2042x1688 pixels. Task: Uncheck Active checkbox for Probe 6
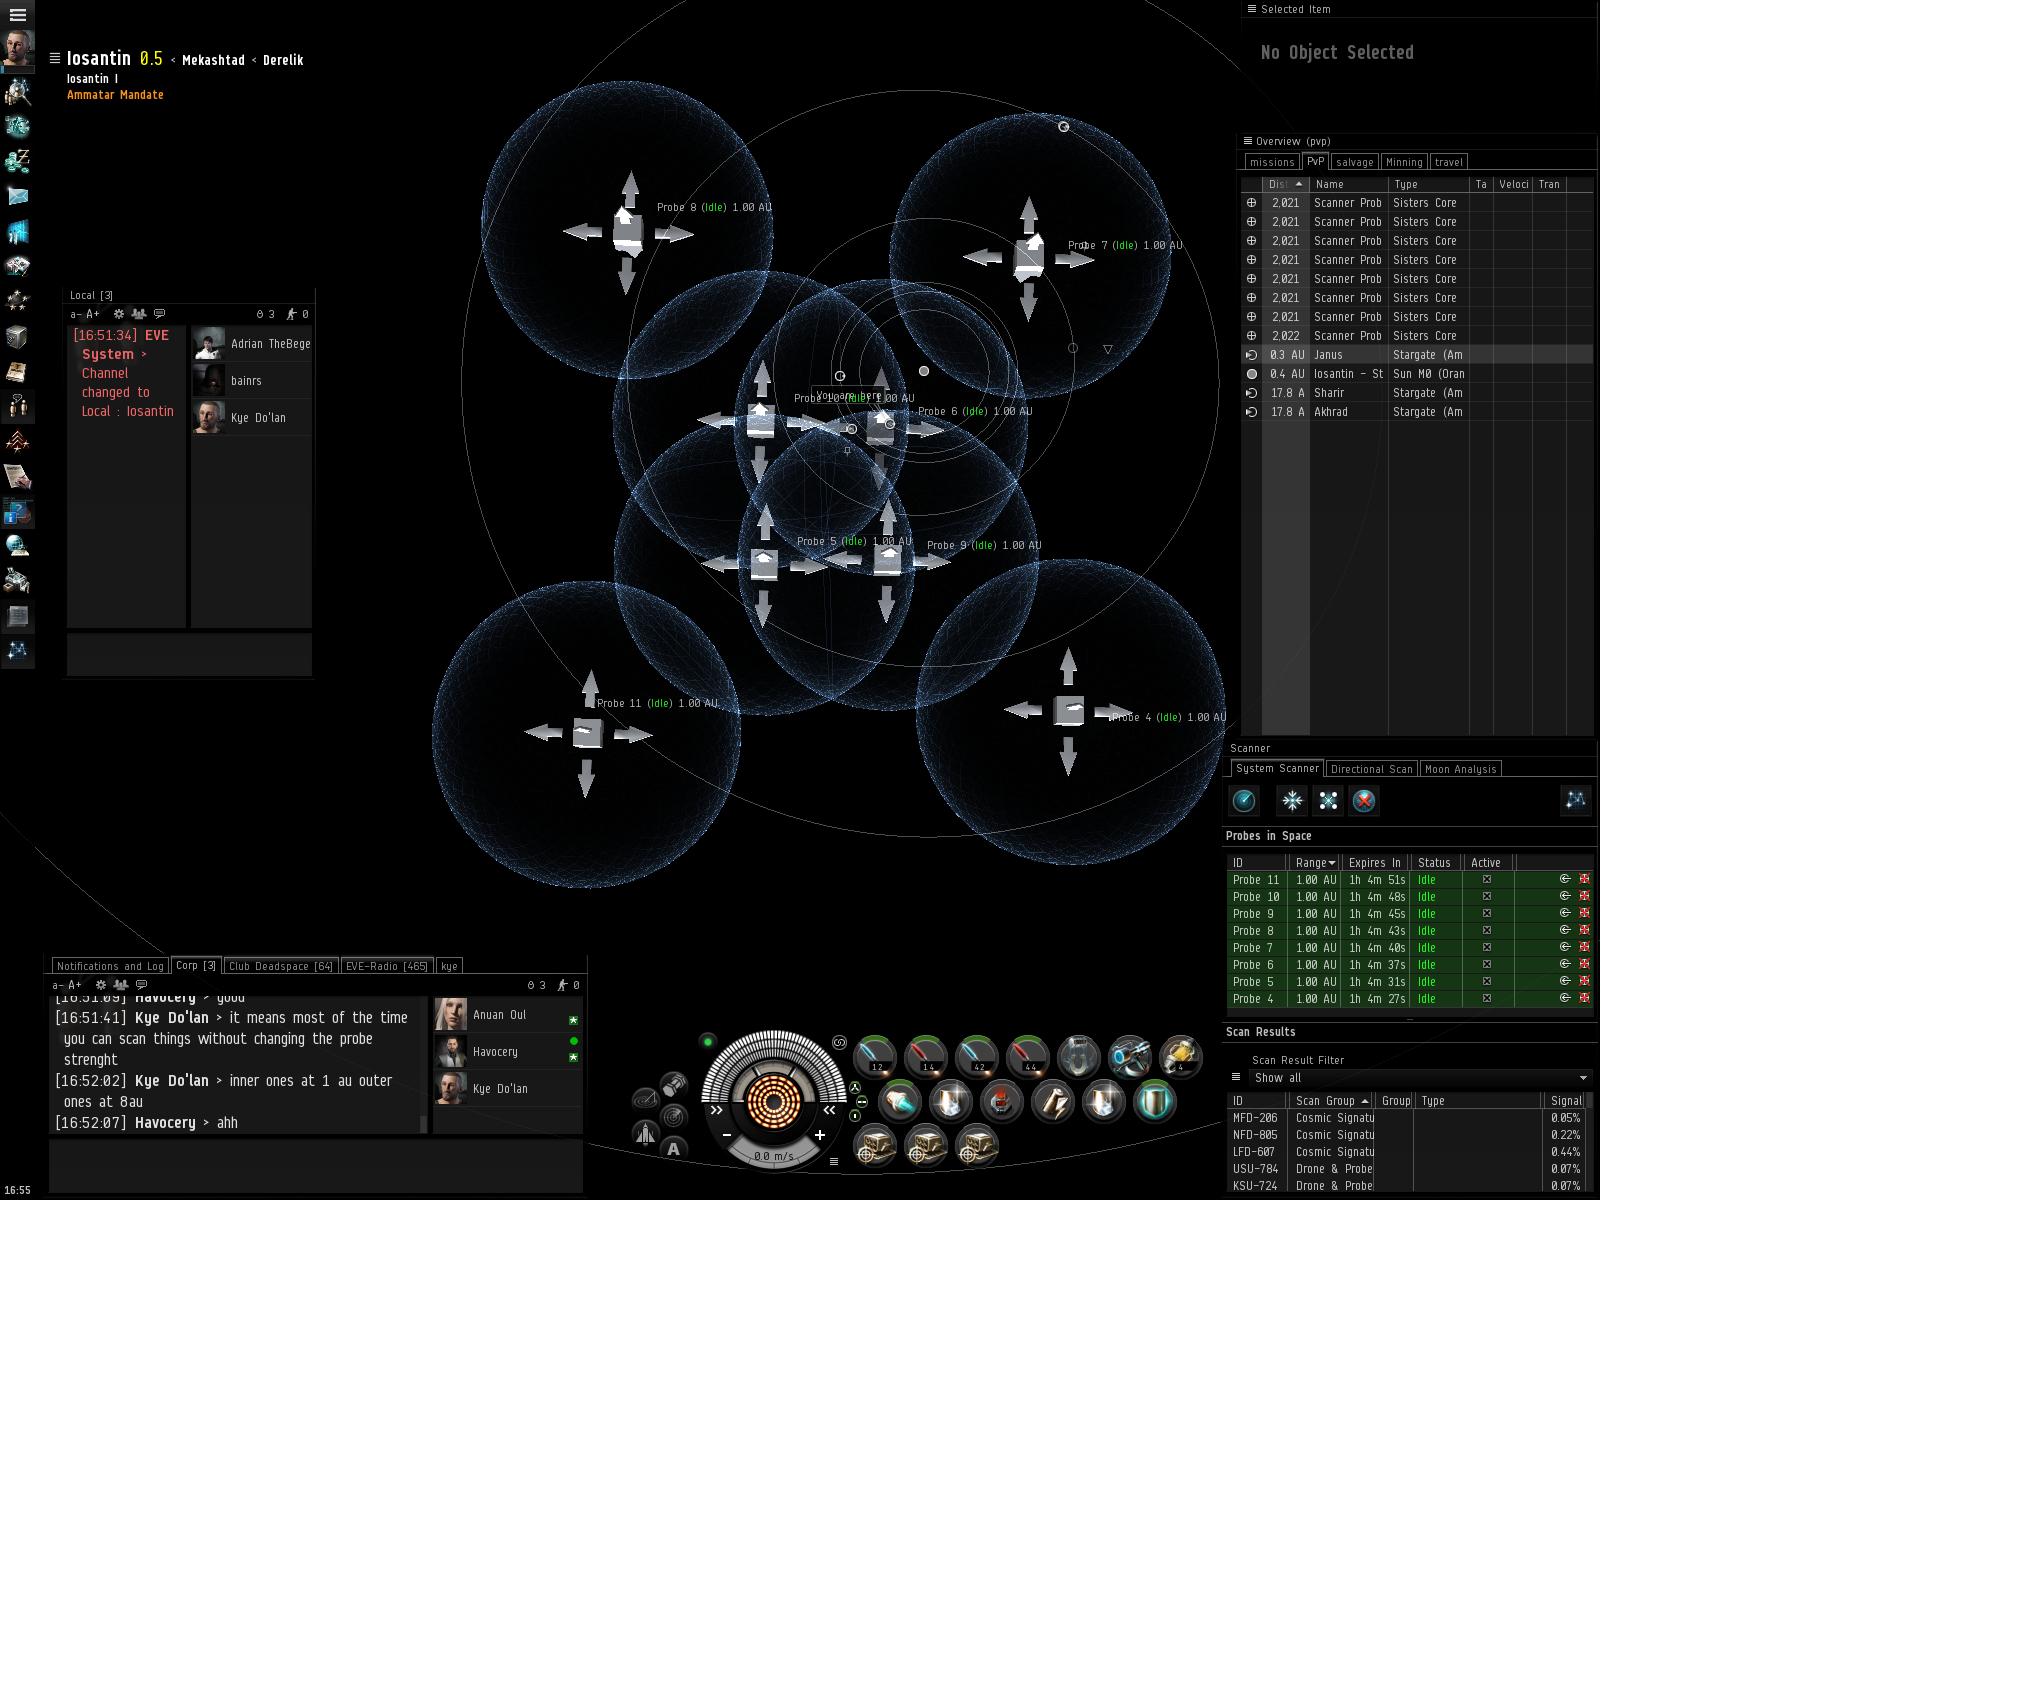(1486, 965)
